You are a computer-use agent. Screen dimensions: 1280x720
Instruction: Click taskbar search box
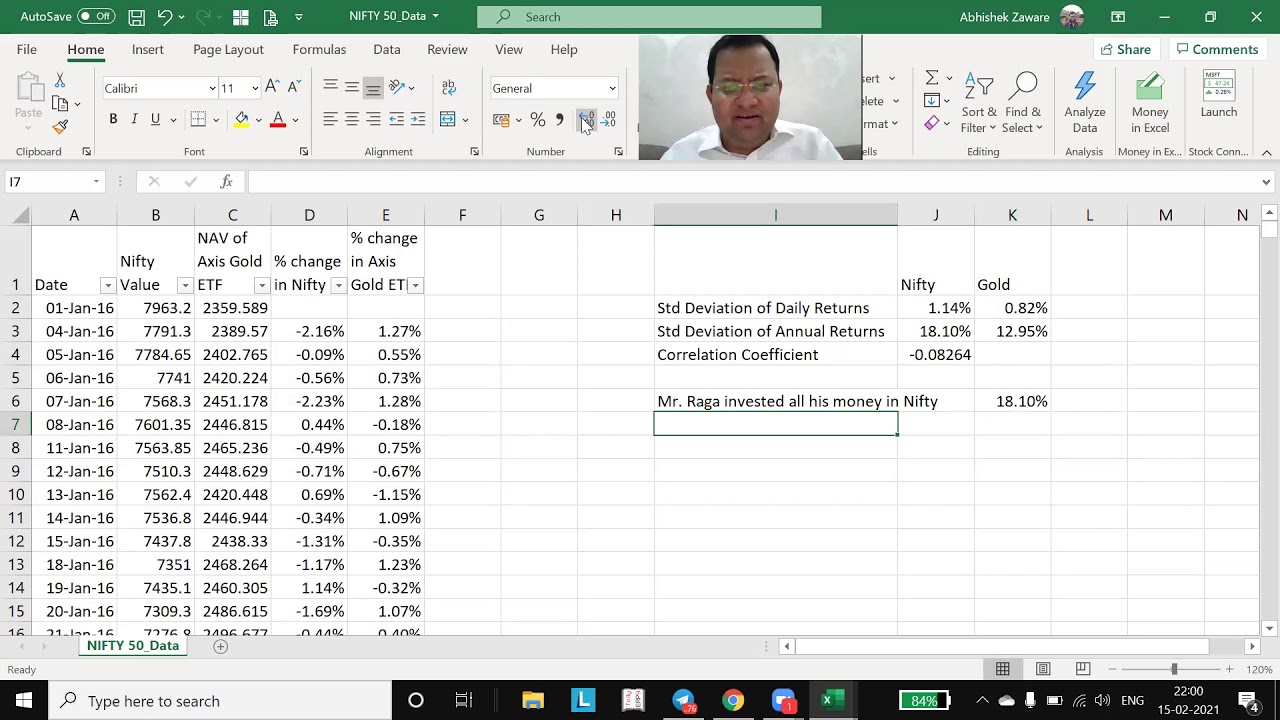point(219,701)
